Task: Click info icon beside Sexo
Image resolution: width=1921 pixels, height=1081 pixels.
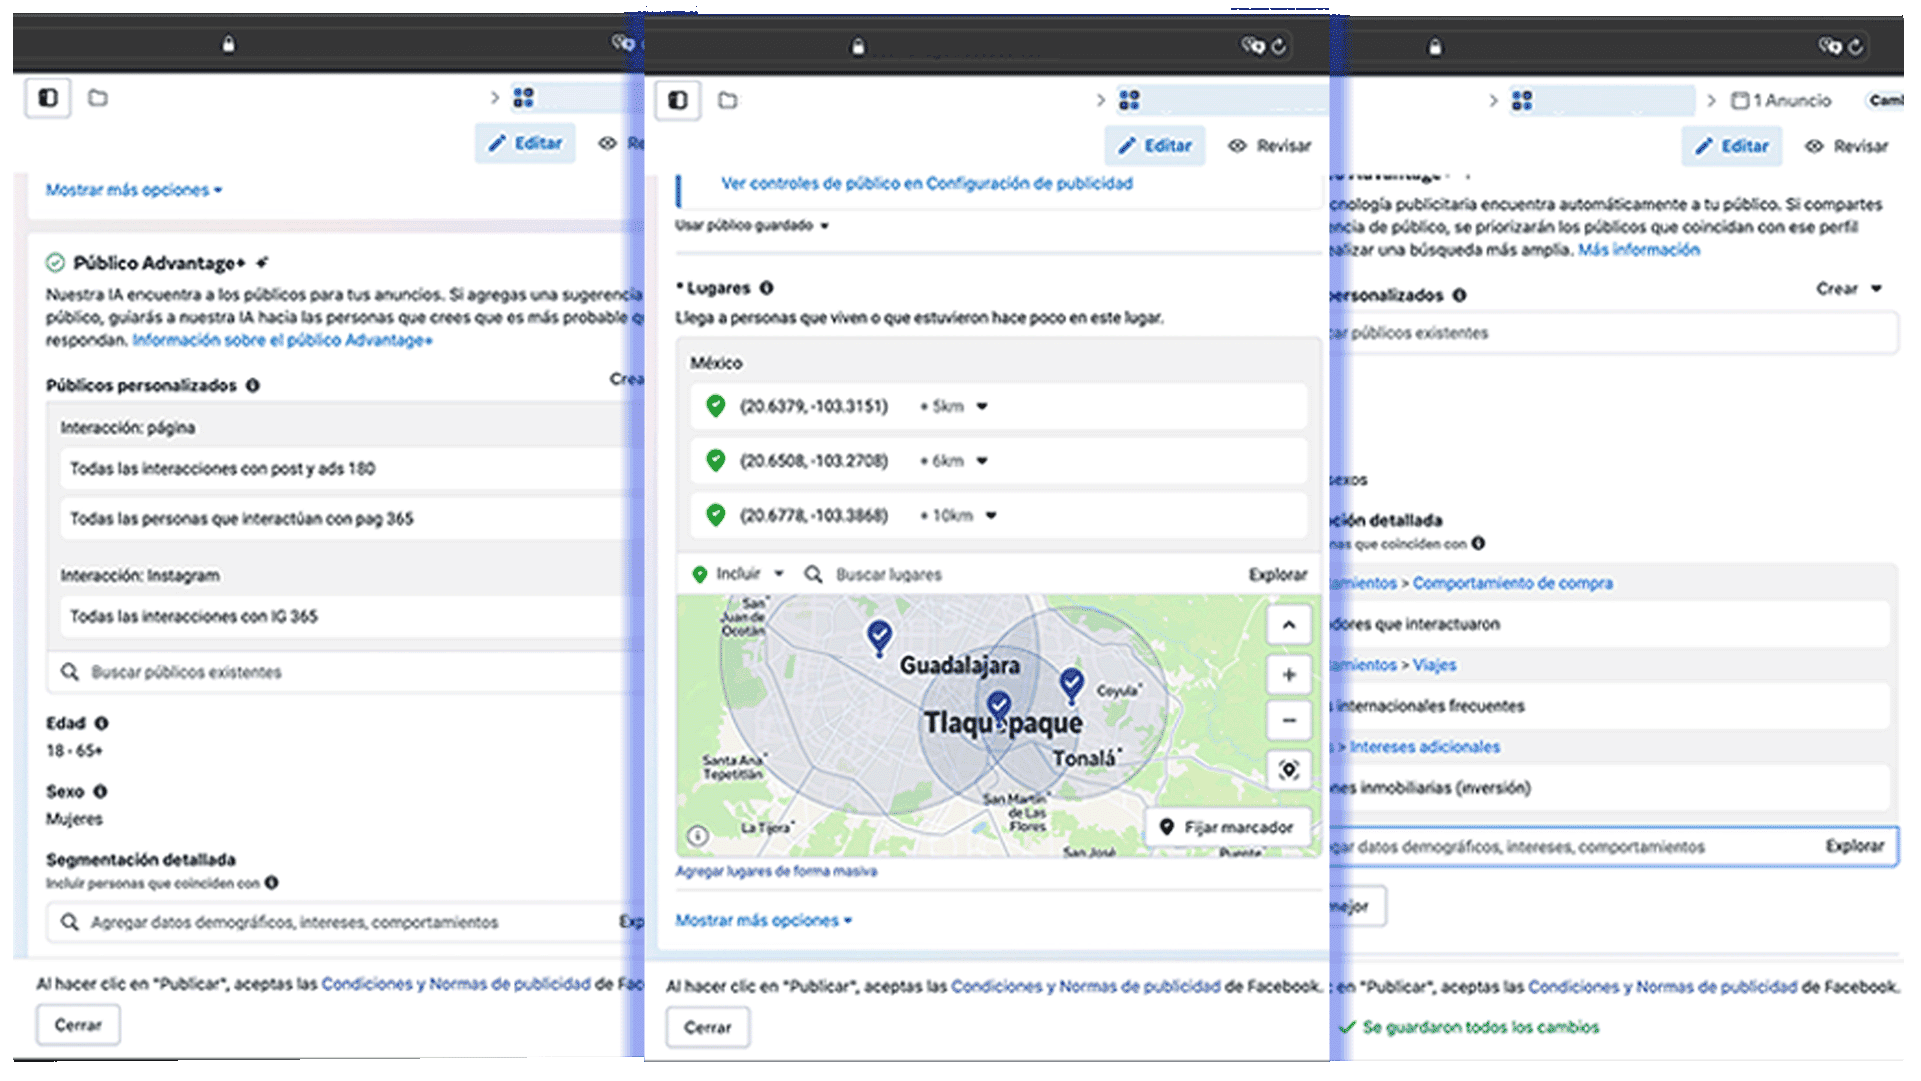Action: pos(100,791)
